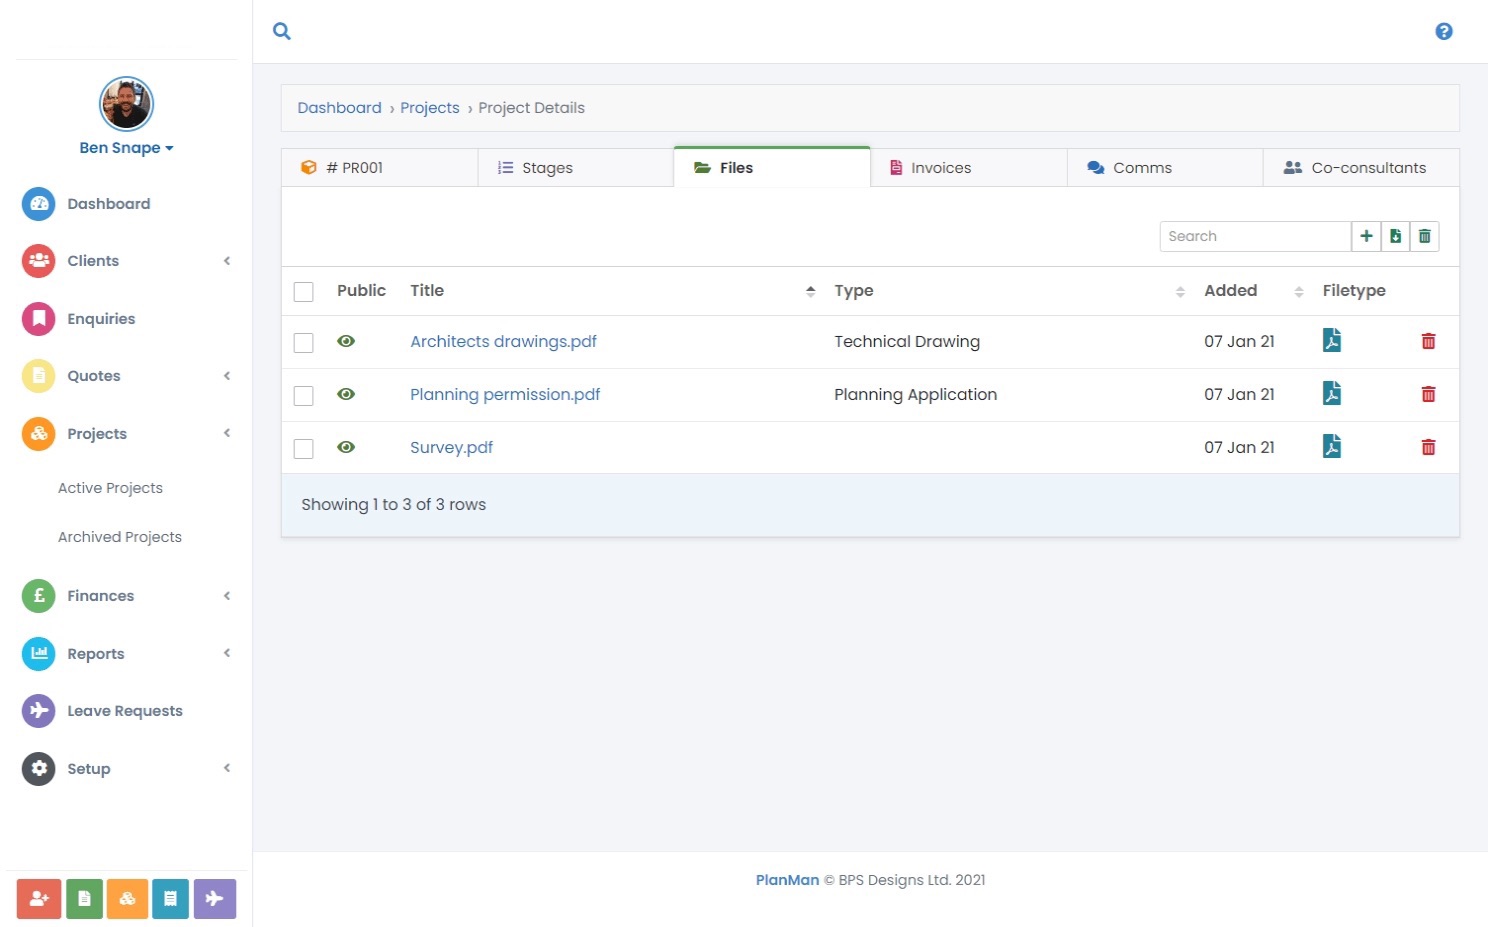This screenshot has height=927, width=1488.
Task: Switch to the Invoices tab
Action: pyautogui.click(x=940, y=167)
